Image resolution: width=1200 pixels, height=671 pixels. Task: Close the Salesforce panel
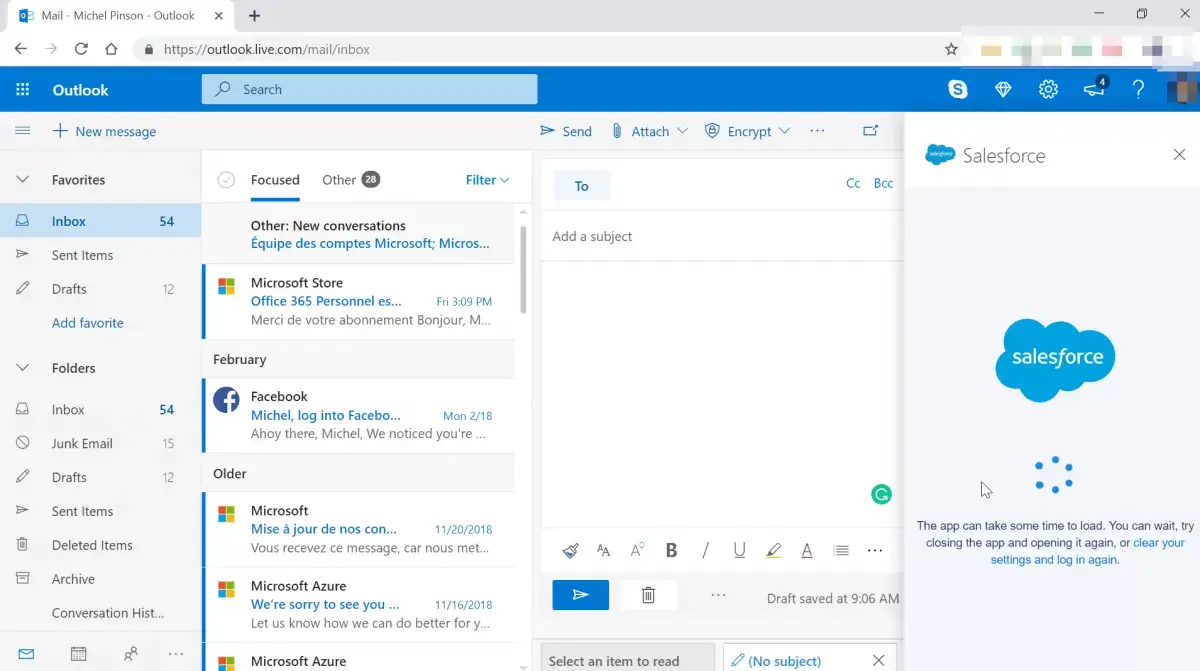[1179, 155]
